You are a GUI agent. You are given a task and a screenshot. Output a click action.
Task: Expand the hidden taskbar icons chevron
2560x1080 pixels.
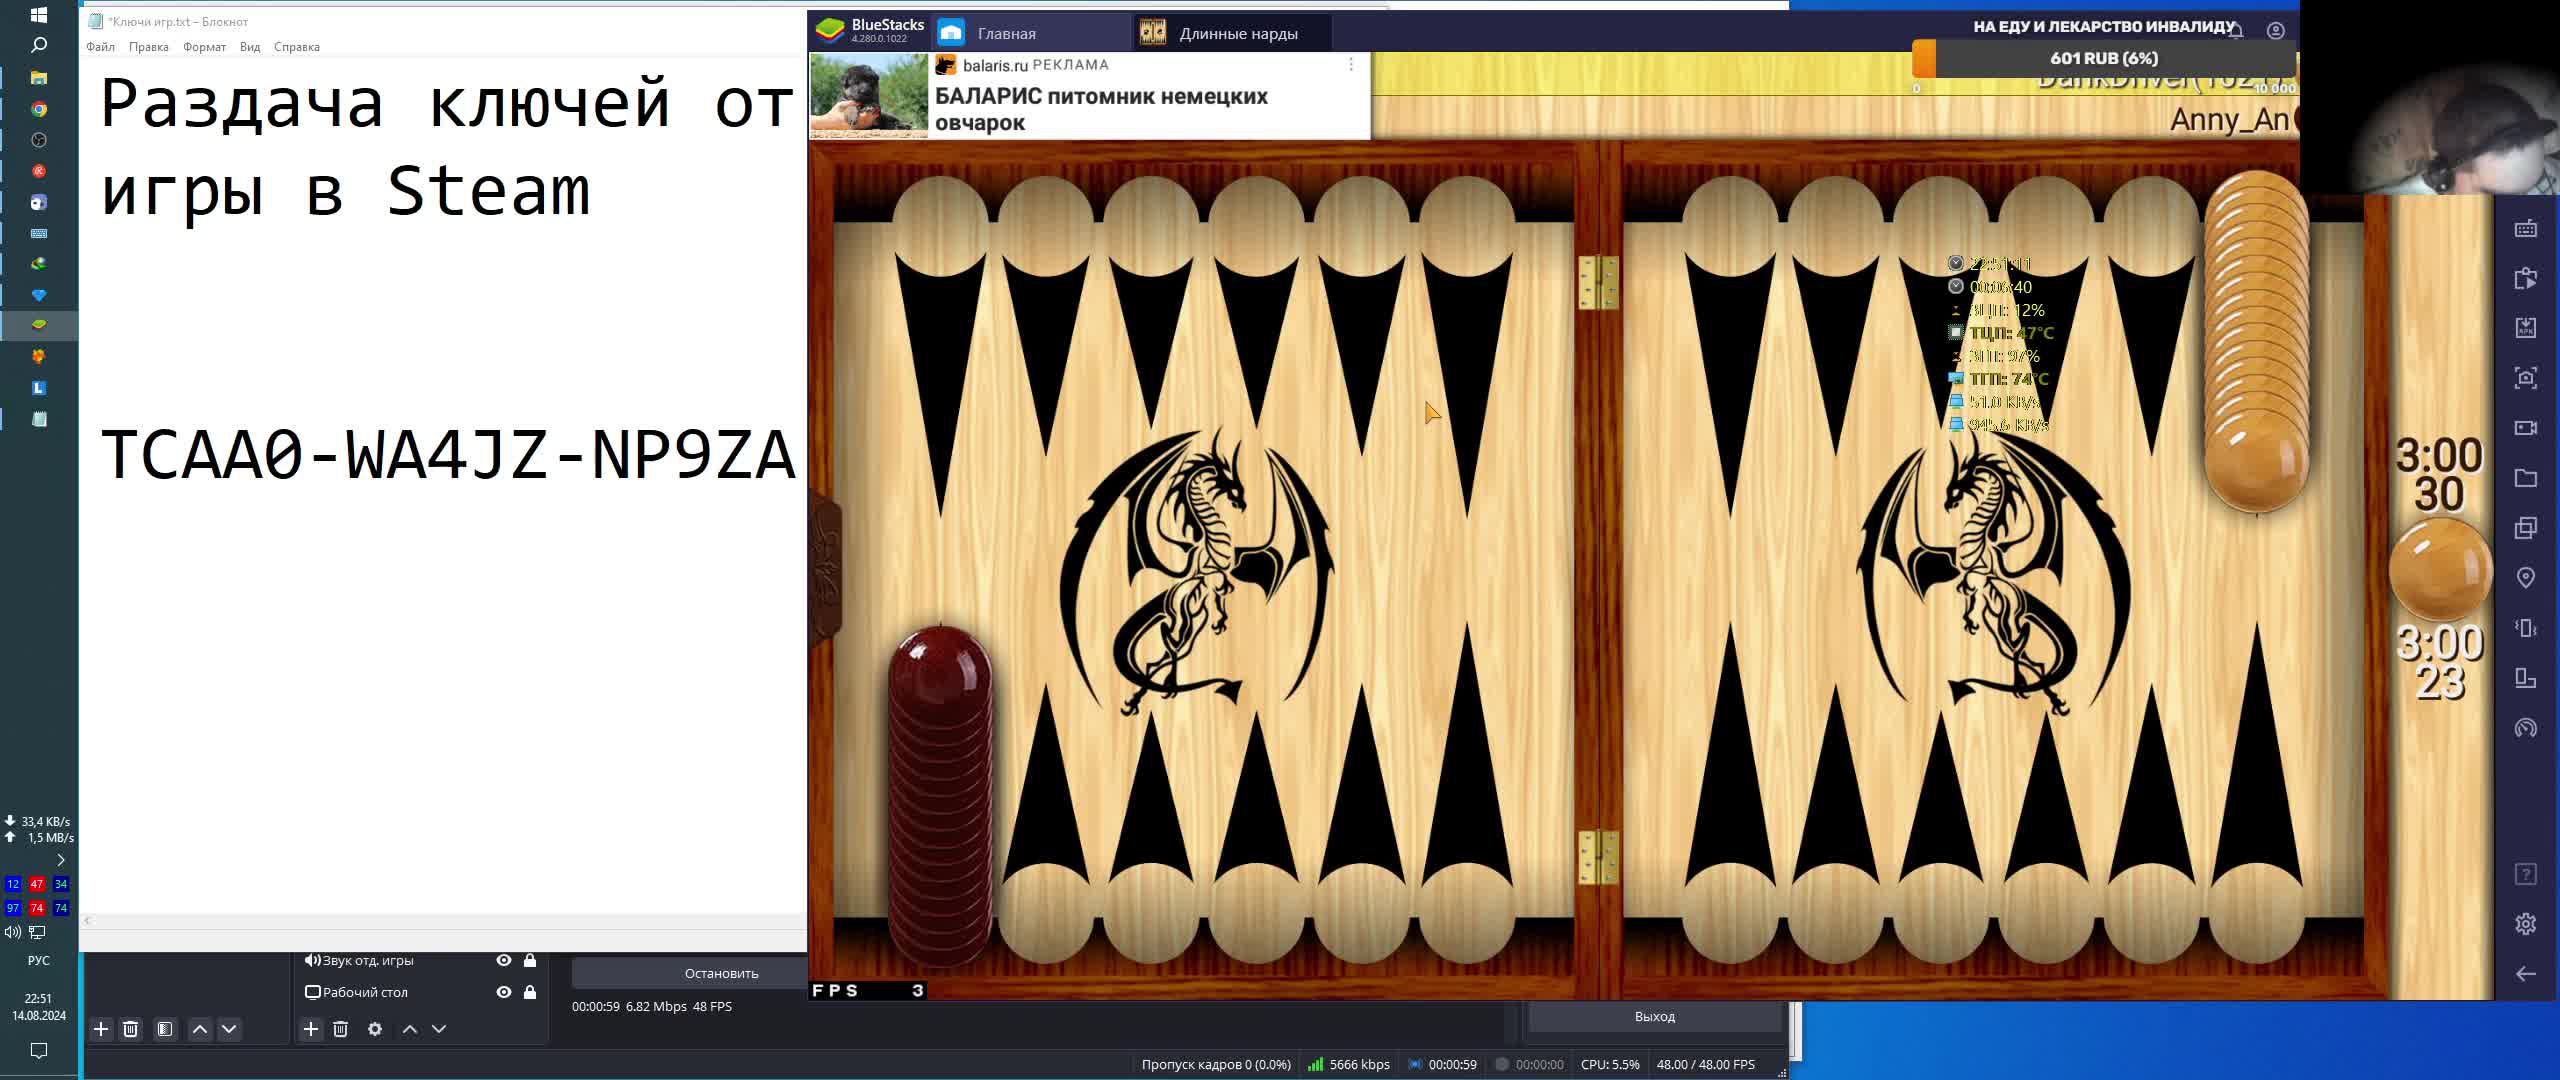[60, 860]
